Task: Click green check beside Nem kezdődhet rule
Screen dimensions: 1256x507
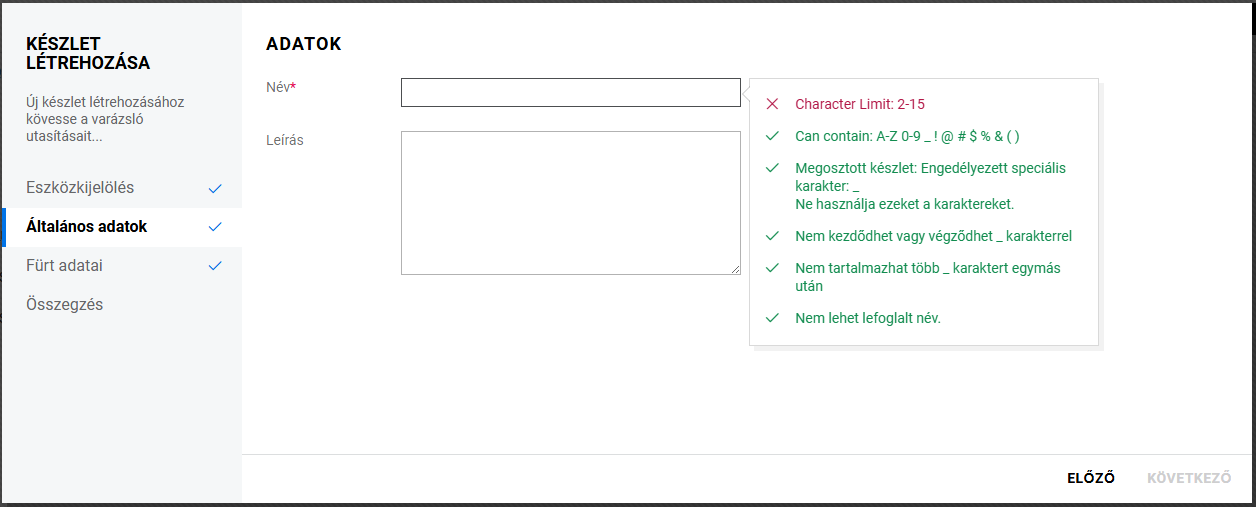Action: [x=772, y=237]
